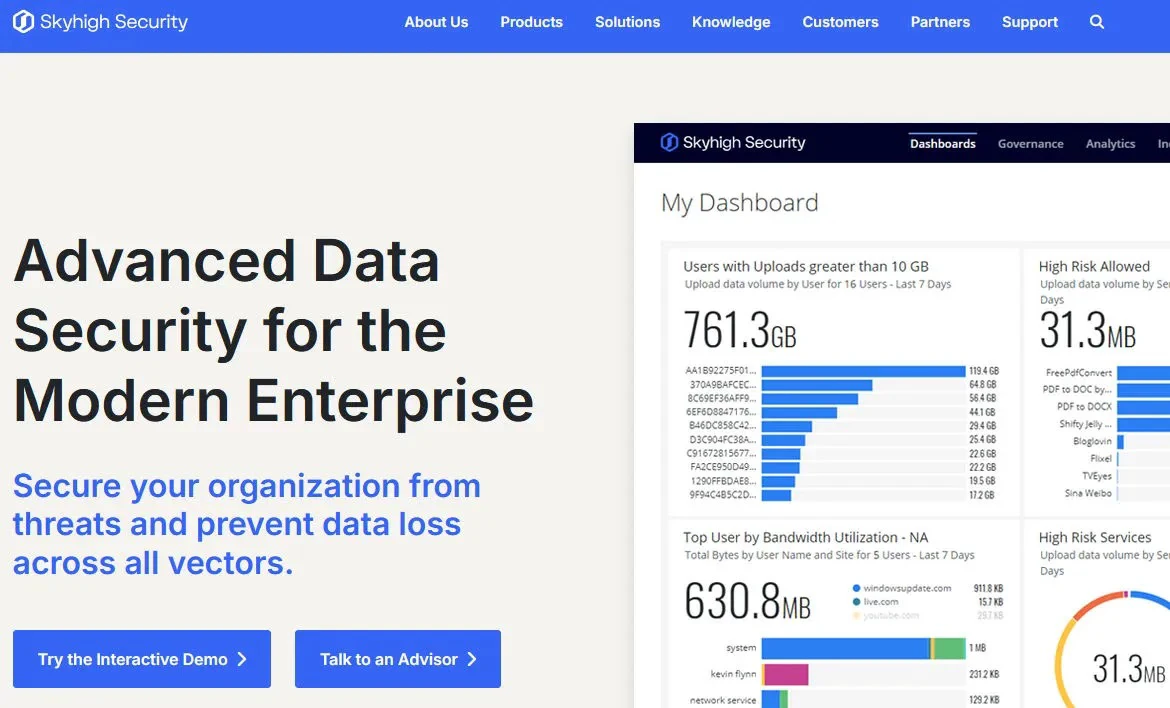Expand the Knowledge menu
The height and width of the screenshot is (708, 1170).
[731, 22]
